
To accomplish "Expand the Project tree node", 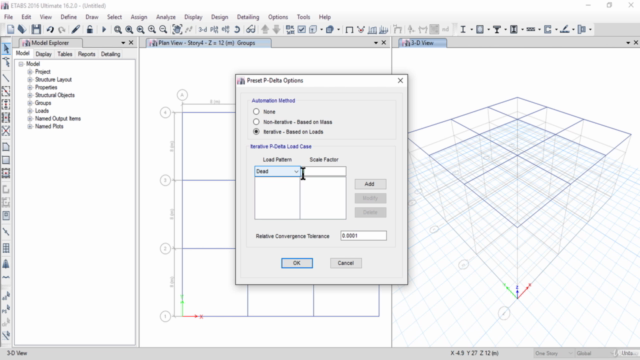I will (x=30, y=72).
